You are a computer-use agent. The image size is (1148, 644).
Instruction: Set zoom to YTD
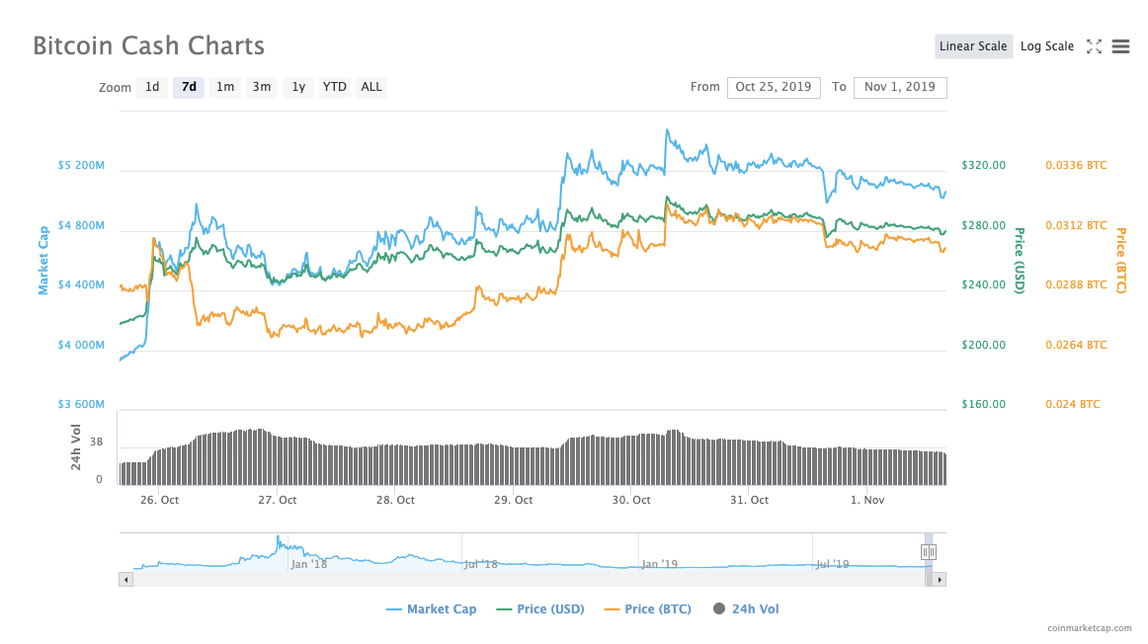[x=335, y=87]
